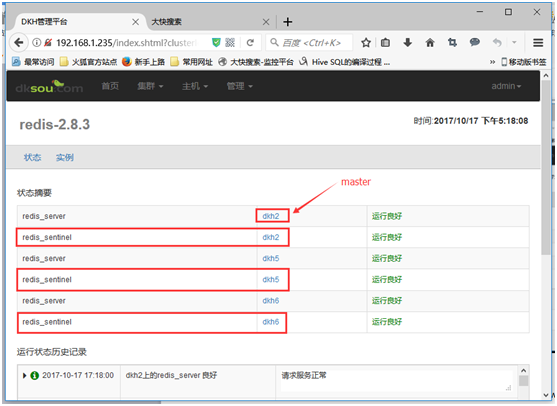This screenshot has height=406, width=557.
Task: Click the dksou.com logo
Action: click(49, 86)
